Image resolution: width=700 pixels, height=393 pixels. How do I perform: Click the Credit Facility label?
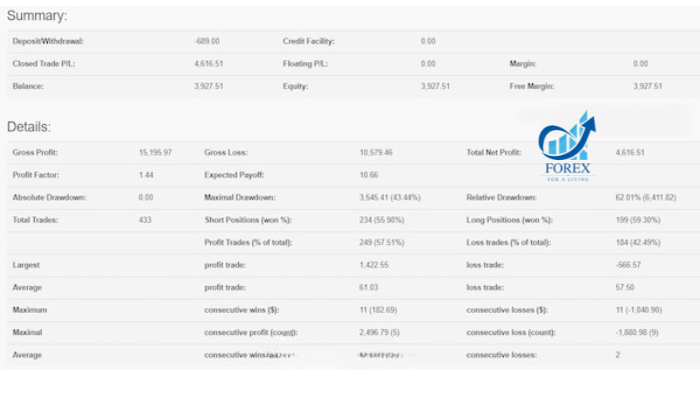(308, 41)
